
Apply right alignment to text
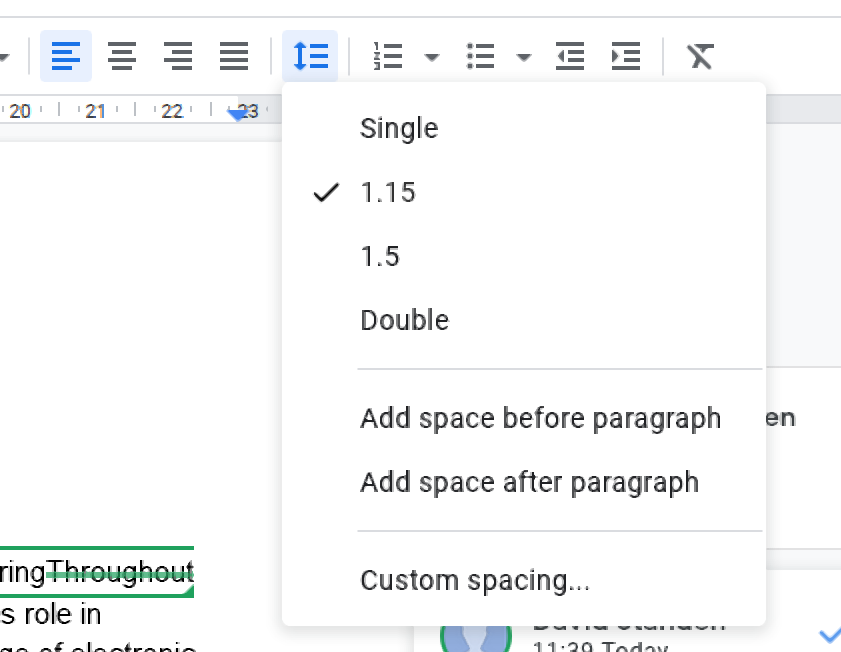pos(178,57)
